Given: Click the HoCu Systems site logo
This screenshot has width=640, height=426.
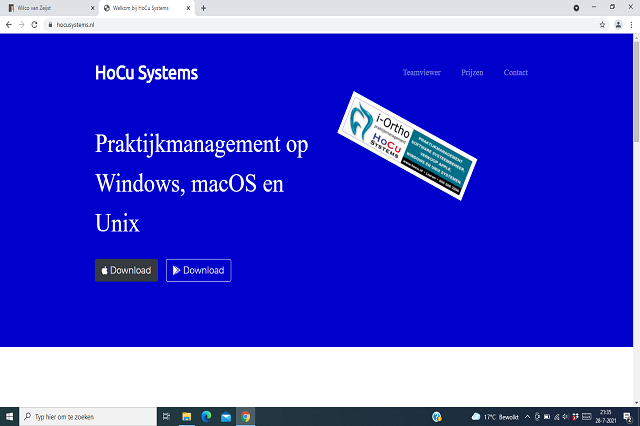Looking at the screenshot, I should (147, 73).
